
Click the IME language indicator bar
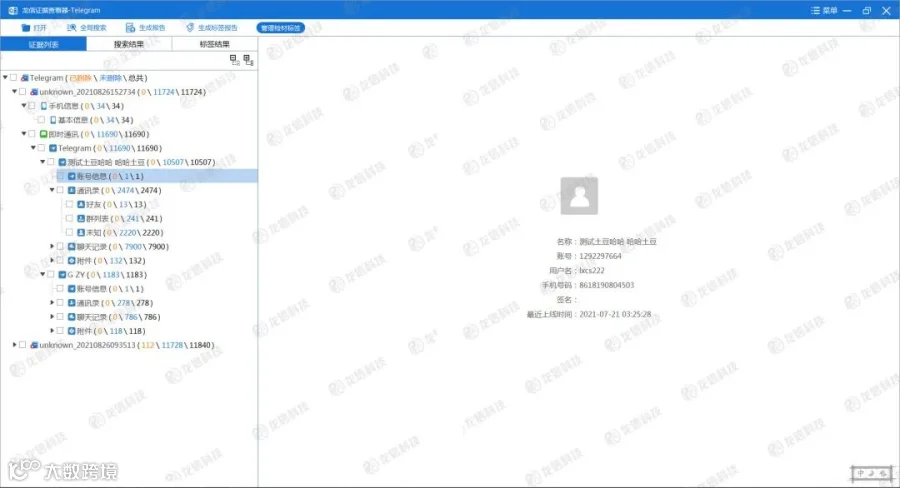pos(871,473)
